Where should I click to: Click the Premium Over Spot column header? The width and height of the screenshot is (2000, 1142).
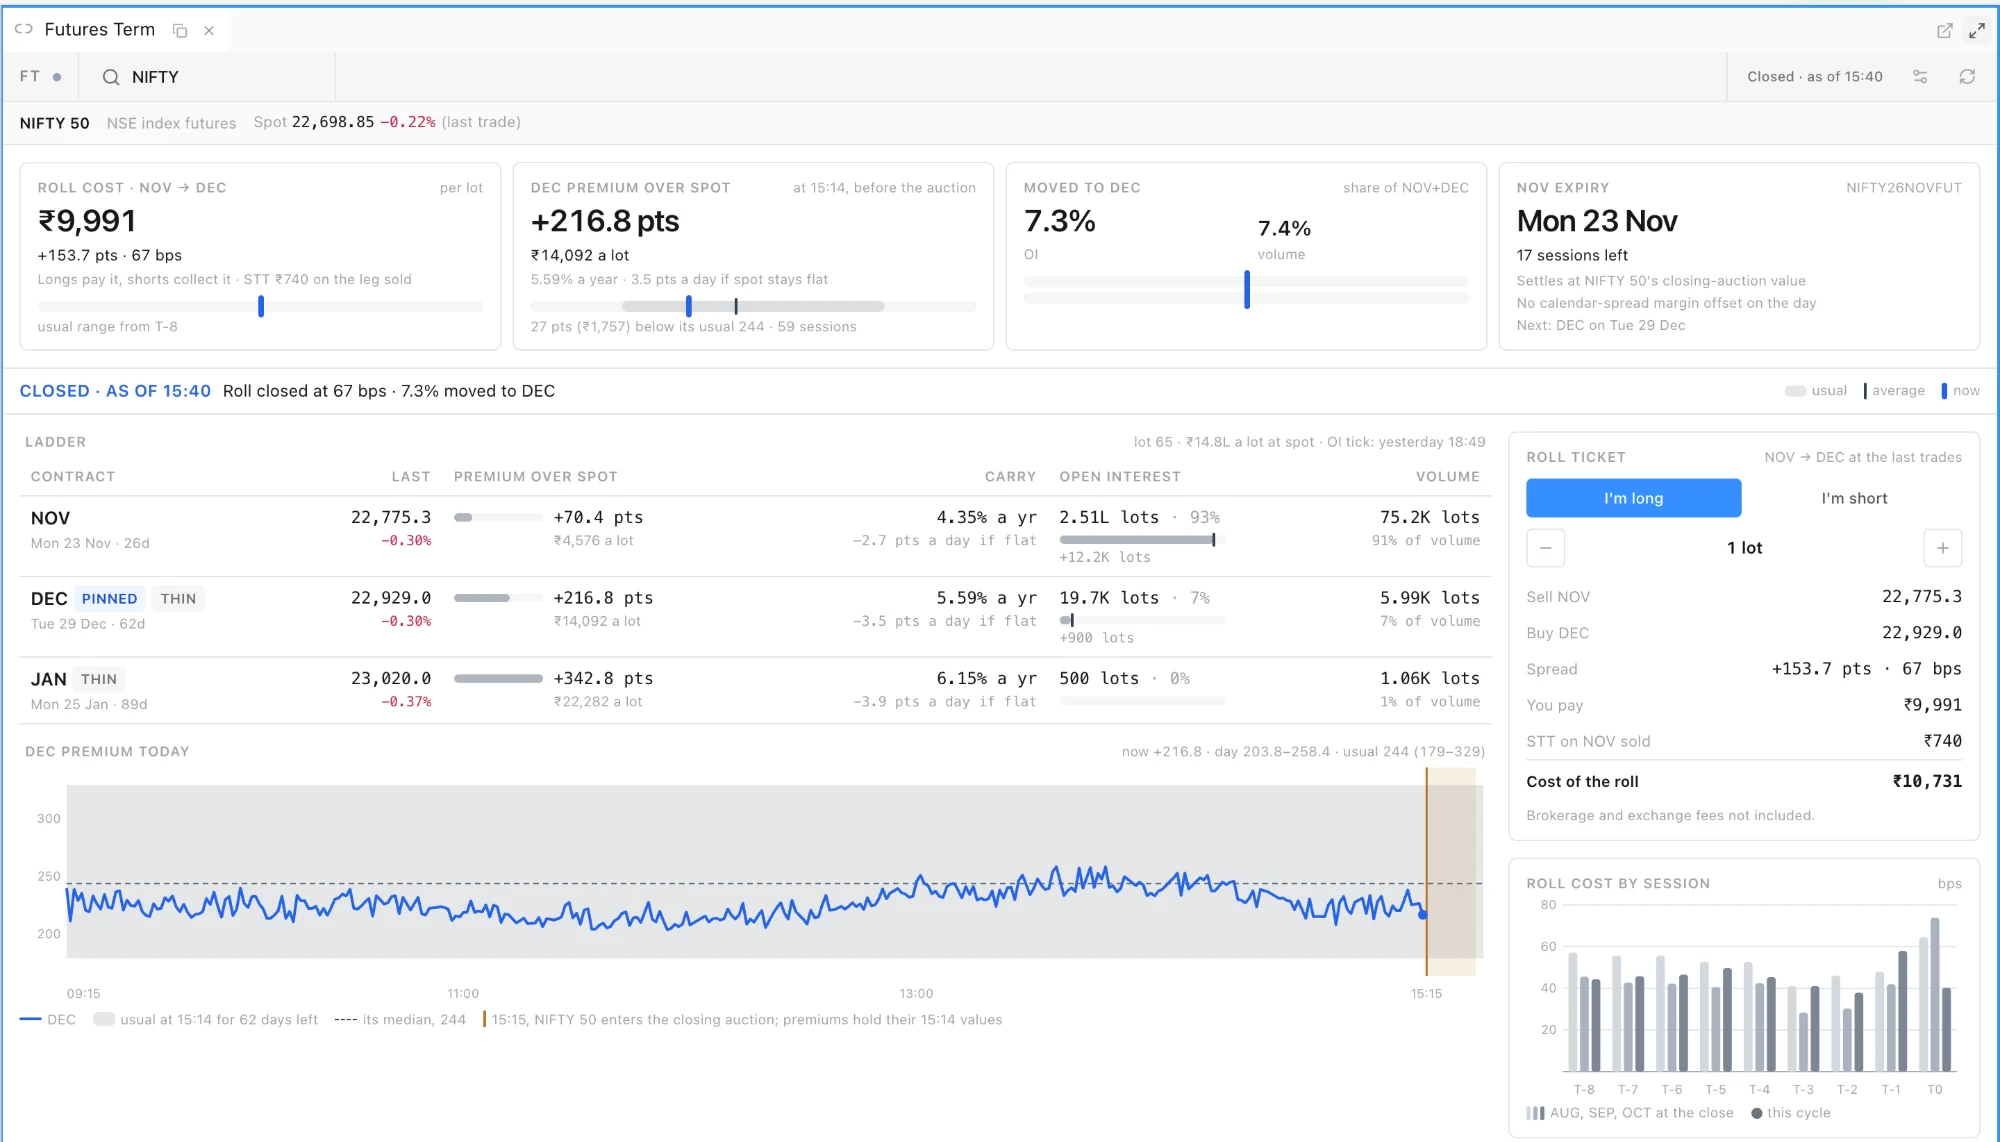tap(536, 477)
